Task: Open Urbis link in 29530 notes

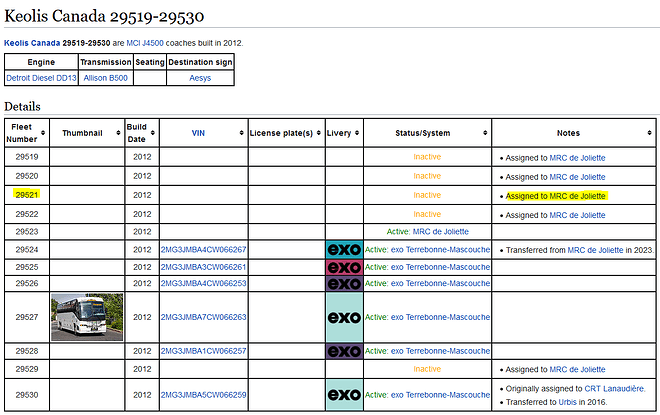Action: (567, 402)
